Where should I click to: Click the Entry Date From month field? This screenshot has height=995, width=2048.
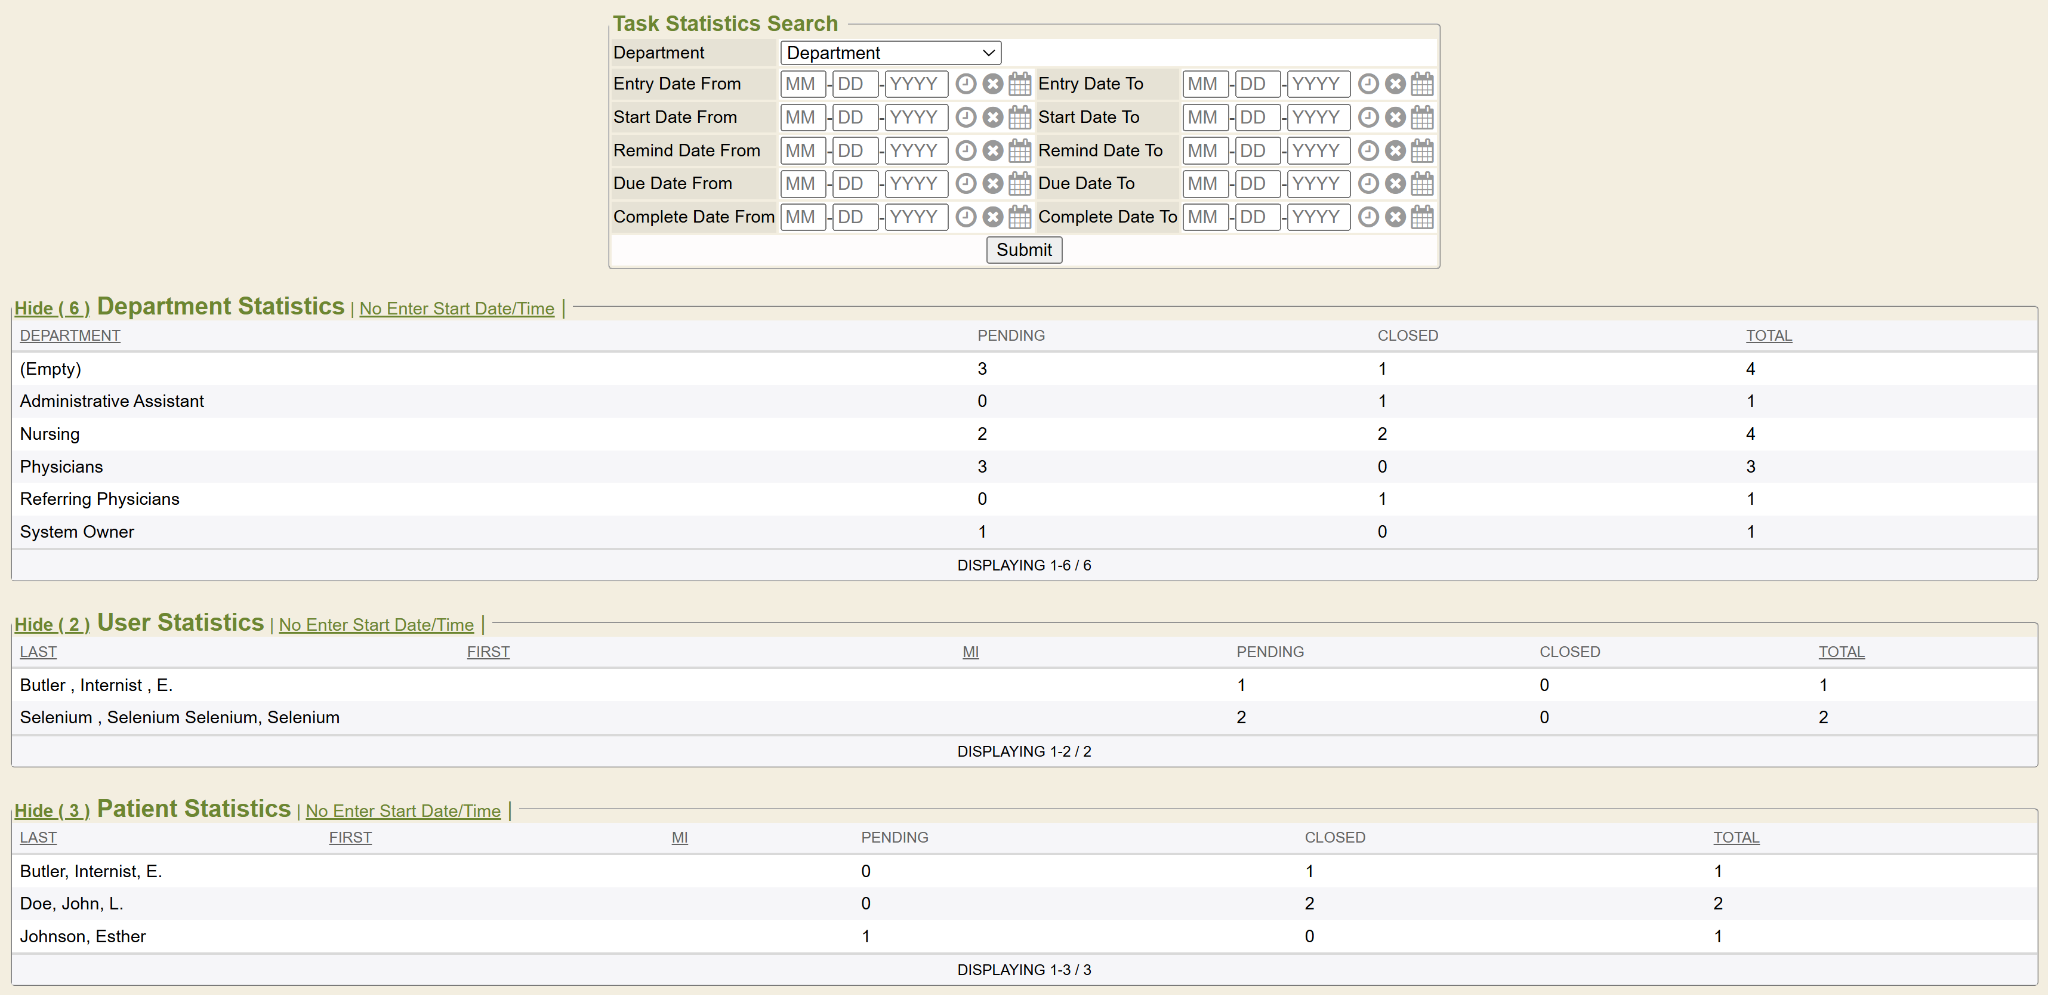coord(802,84)
